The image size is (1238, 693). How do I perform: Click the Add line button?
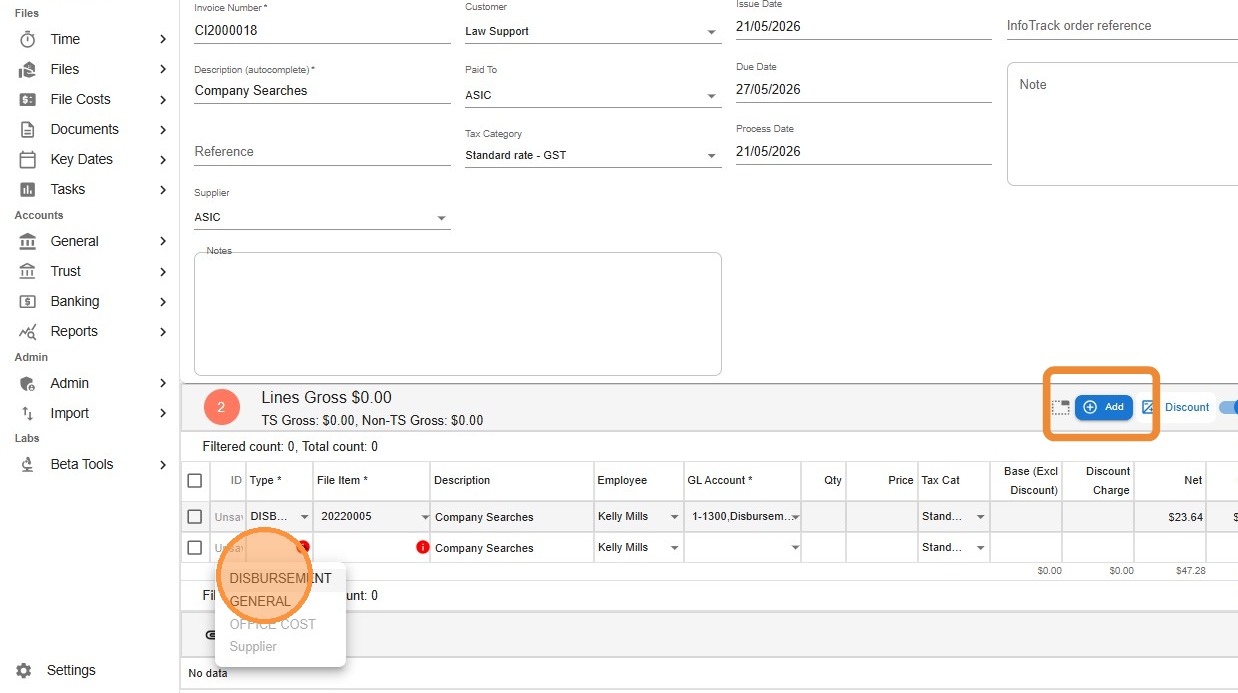tap(1104, 407)
